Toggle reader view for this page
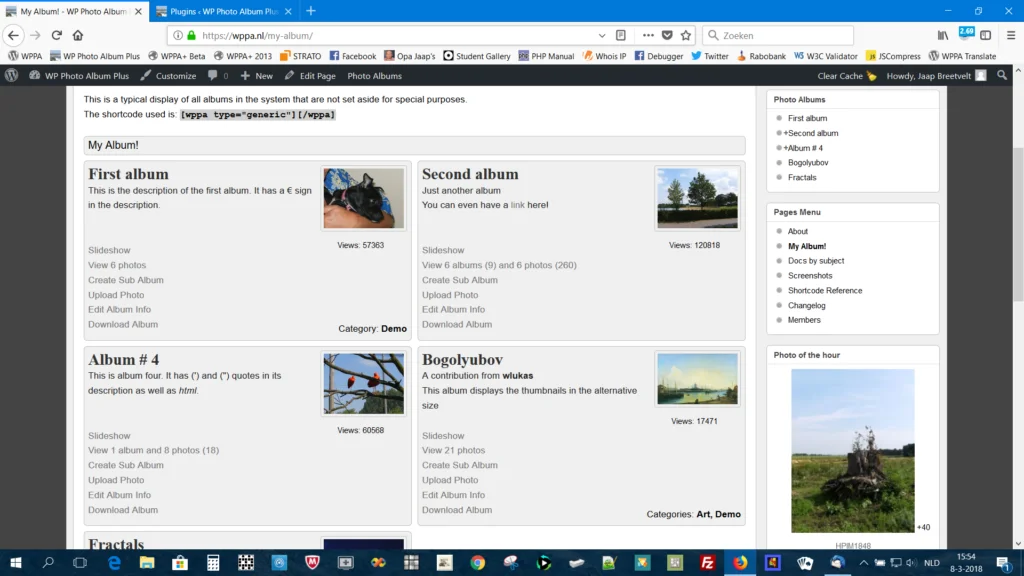Image resolution: width=1024 pixels, height=576 pixels. tap(620, 35)
